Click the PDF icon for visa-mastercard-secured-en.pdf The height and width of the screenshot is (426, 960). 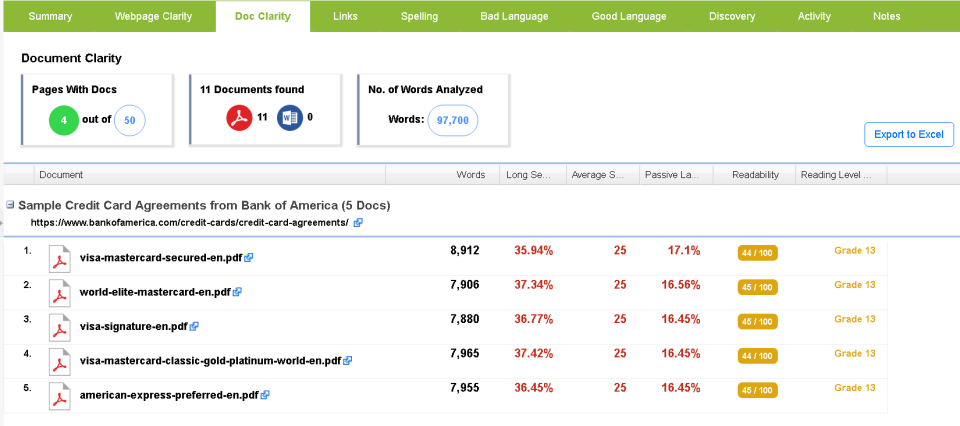[61, 258]
